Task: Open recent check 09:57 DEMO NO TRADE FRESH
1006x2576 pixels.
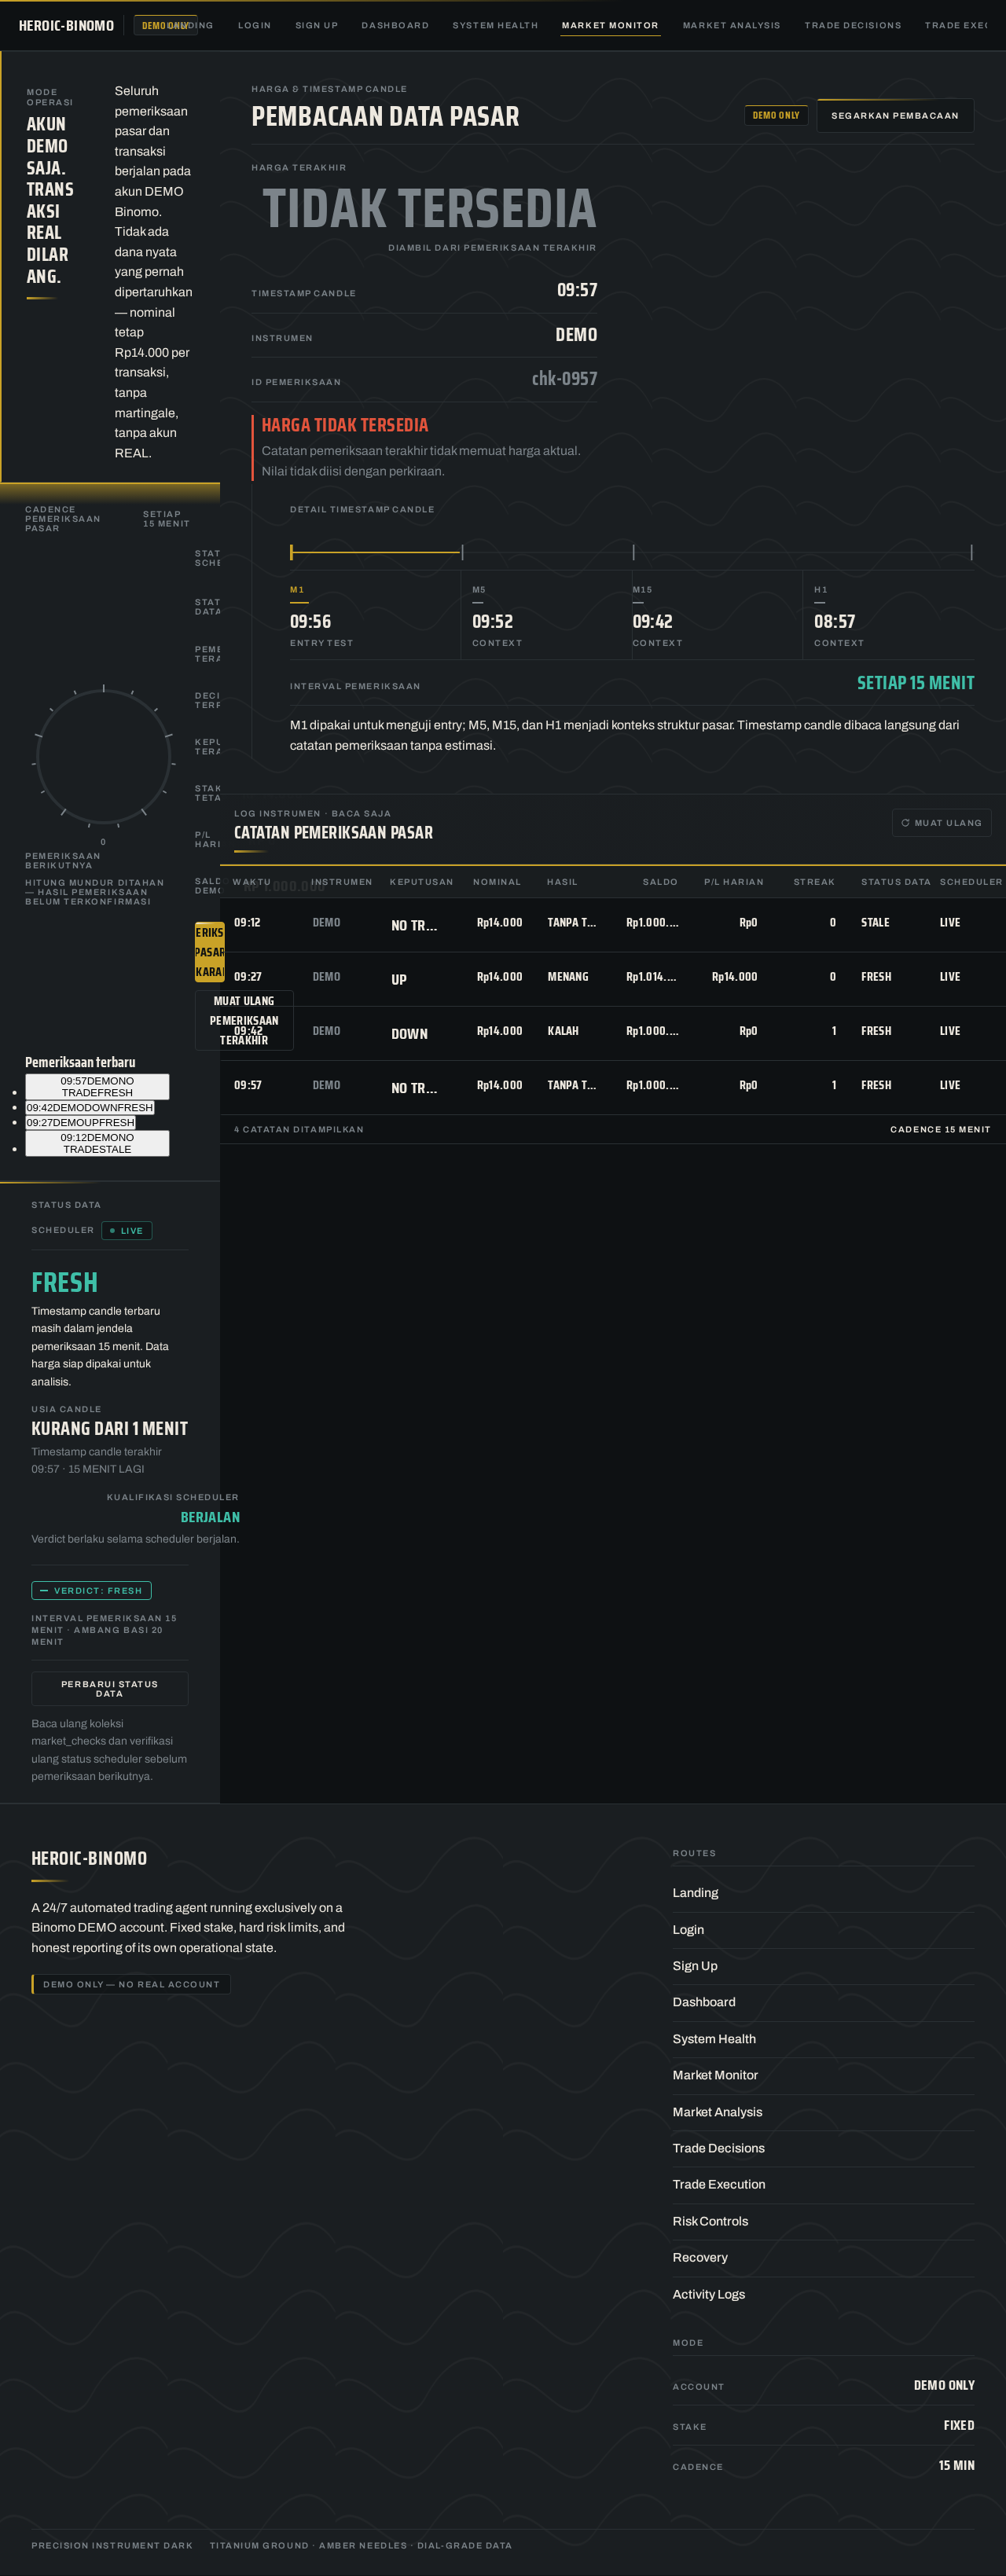Action: 97,1087
